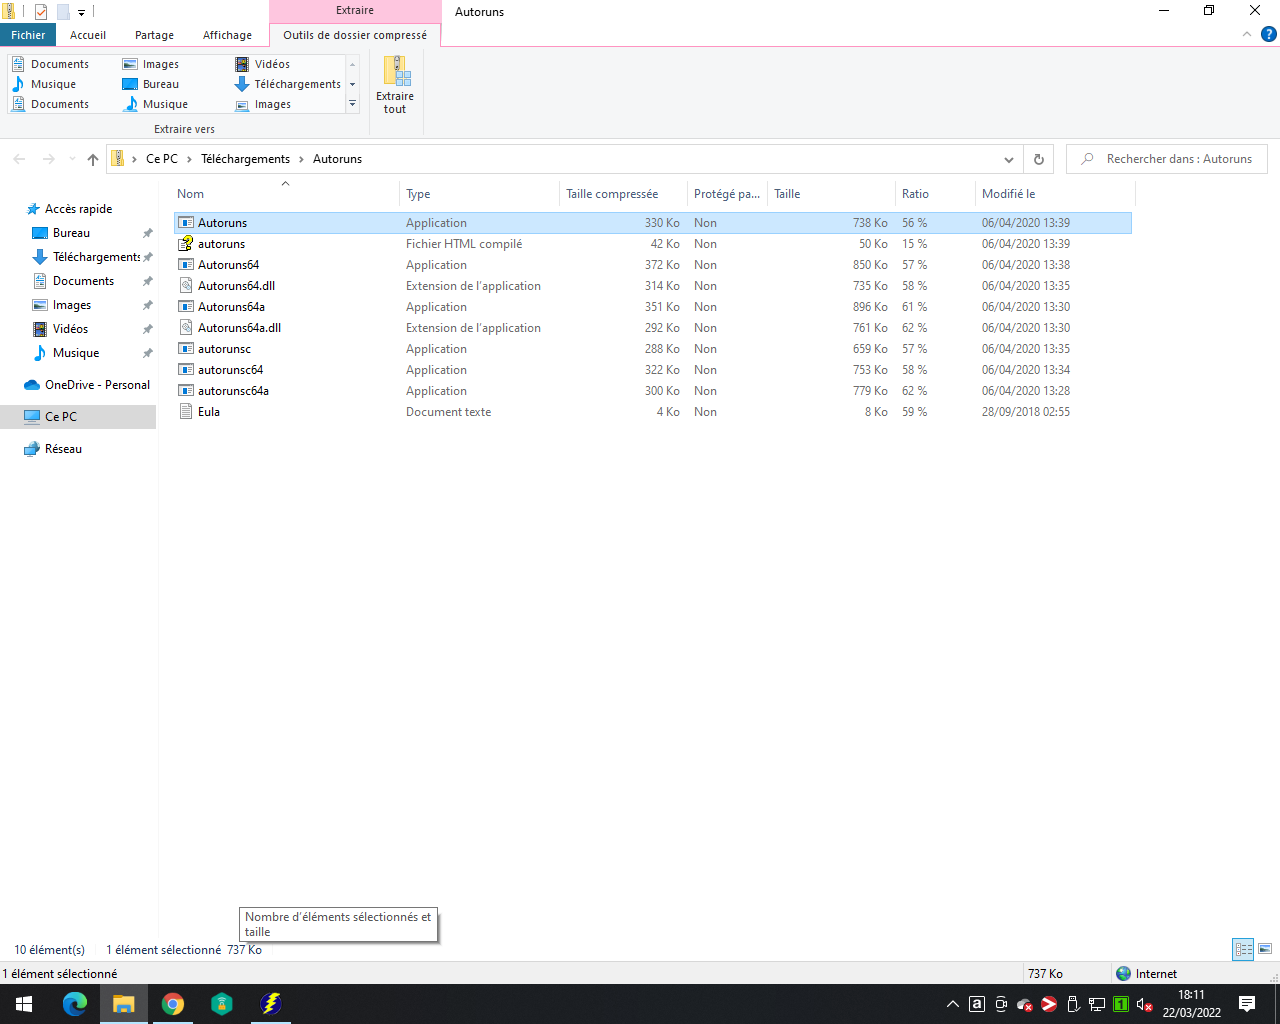Switch to large icons view in status bar
The height and width of the screenshot is (1024, 1280).
point(1265,950)
